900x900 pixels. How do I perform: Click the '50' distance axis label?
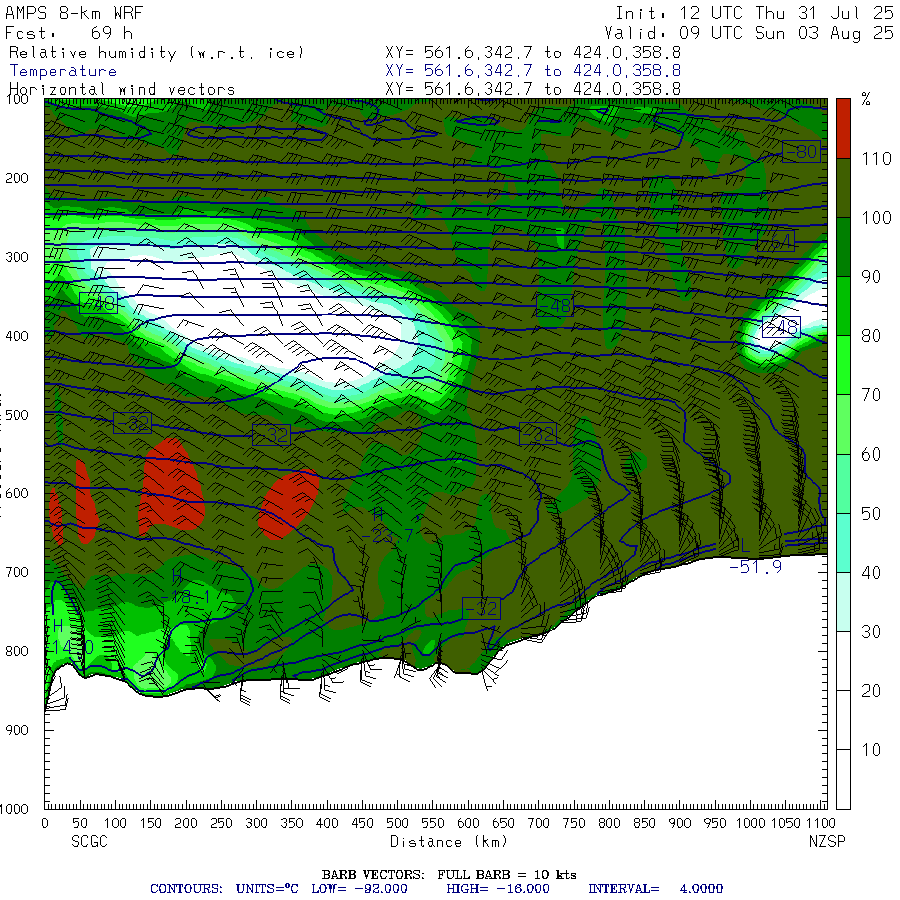click(x=80, y=824)
